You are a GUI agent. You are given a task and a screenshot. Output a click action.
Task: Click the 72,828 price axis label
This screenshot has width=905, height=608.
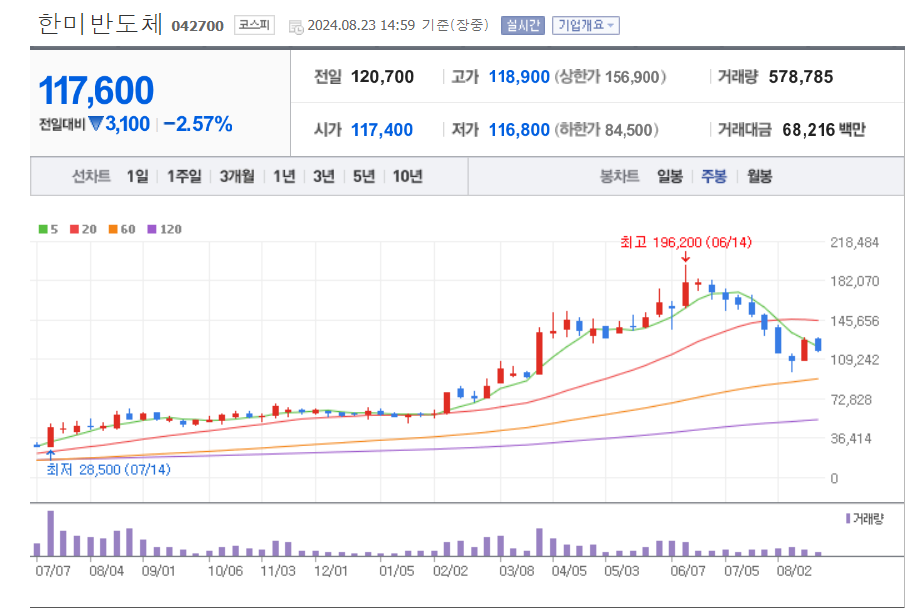pyautogui.click(x=851, y=400)
